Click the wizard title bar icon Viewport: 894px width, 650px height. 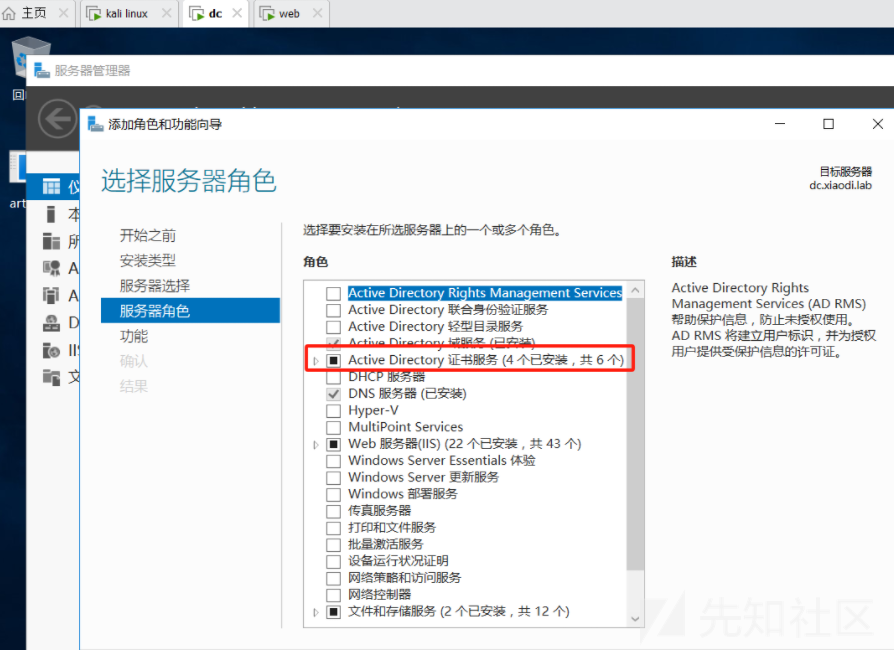point(95,124)
